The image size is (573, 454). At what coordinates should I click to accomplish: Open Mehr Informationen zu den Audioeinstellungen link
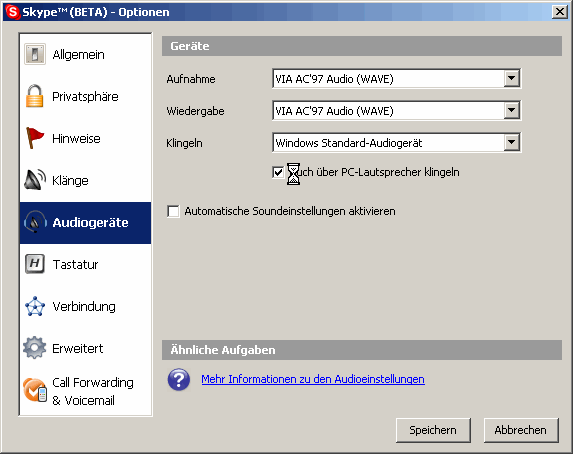[x=313, y=379]
